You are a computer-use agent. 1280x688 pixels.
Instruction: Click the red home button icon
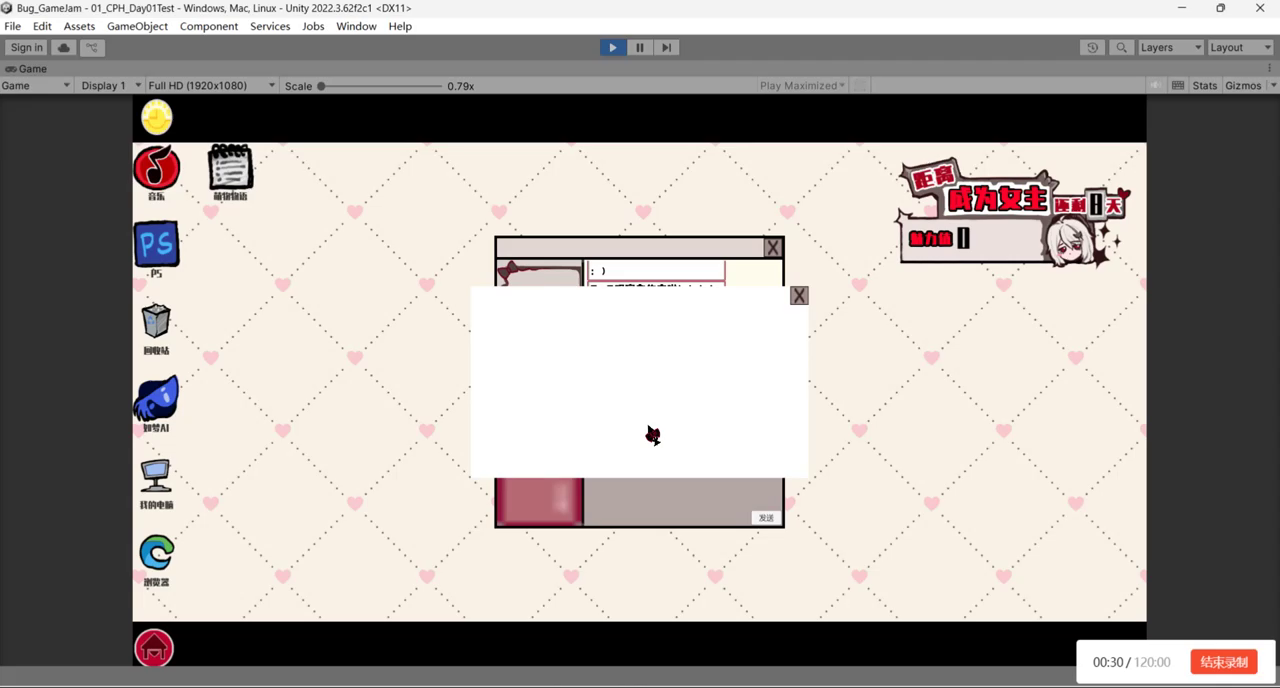[x=154, y=648]
